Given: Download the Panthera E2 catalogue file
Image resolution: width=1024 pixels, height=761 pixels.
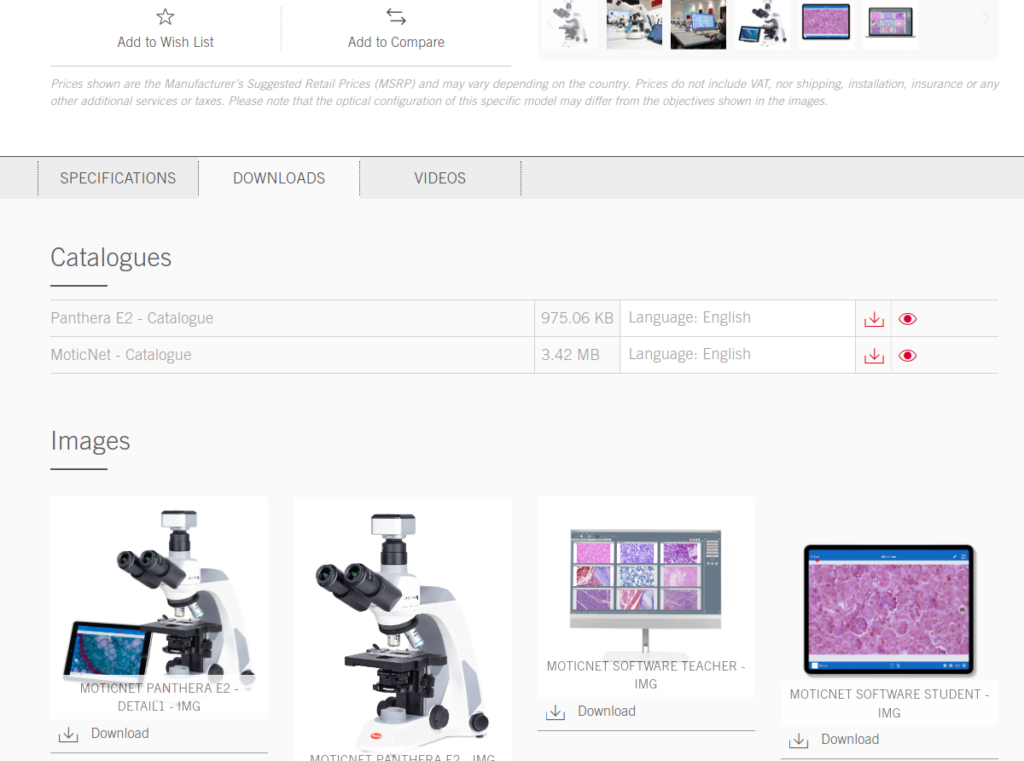Looking at the screenshot, I should tap(874, 319).
